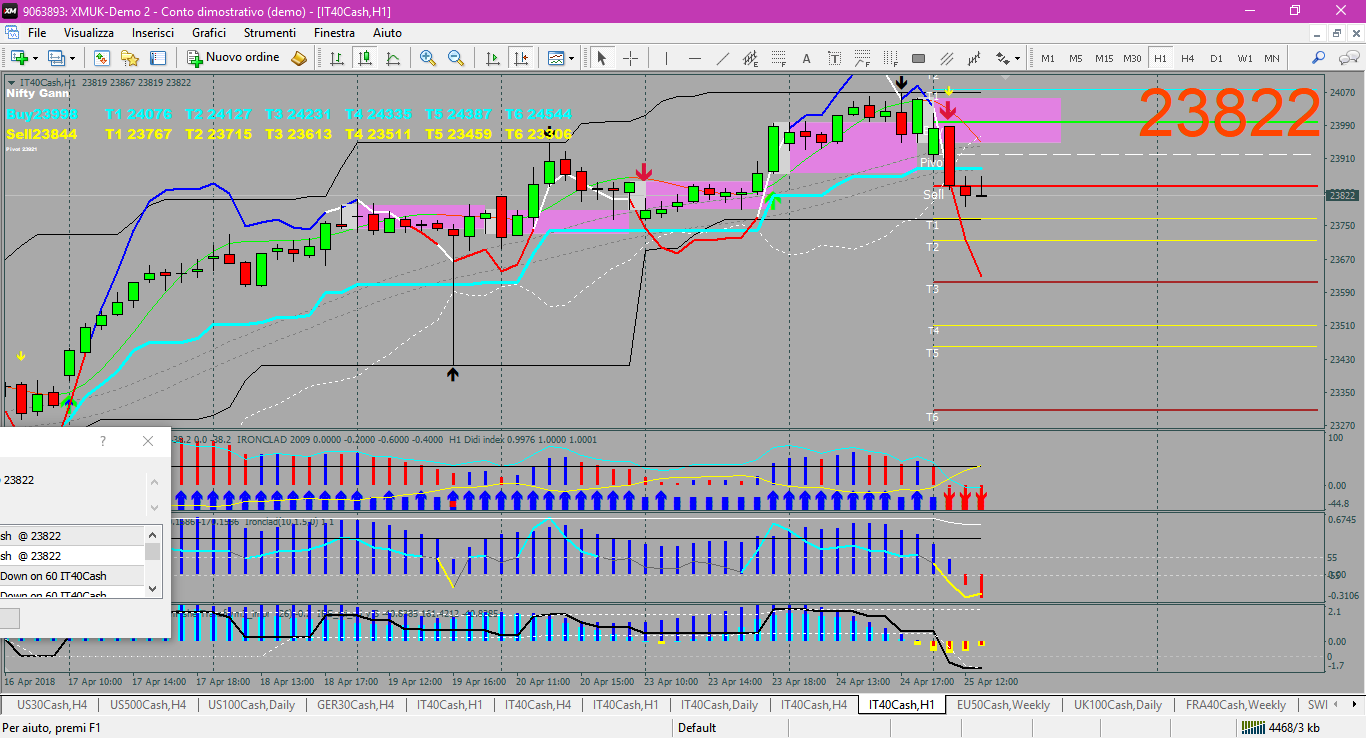Expand the New Chart dropdown arrow
The image size is (1366, 738).
[35, 58]
